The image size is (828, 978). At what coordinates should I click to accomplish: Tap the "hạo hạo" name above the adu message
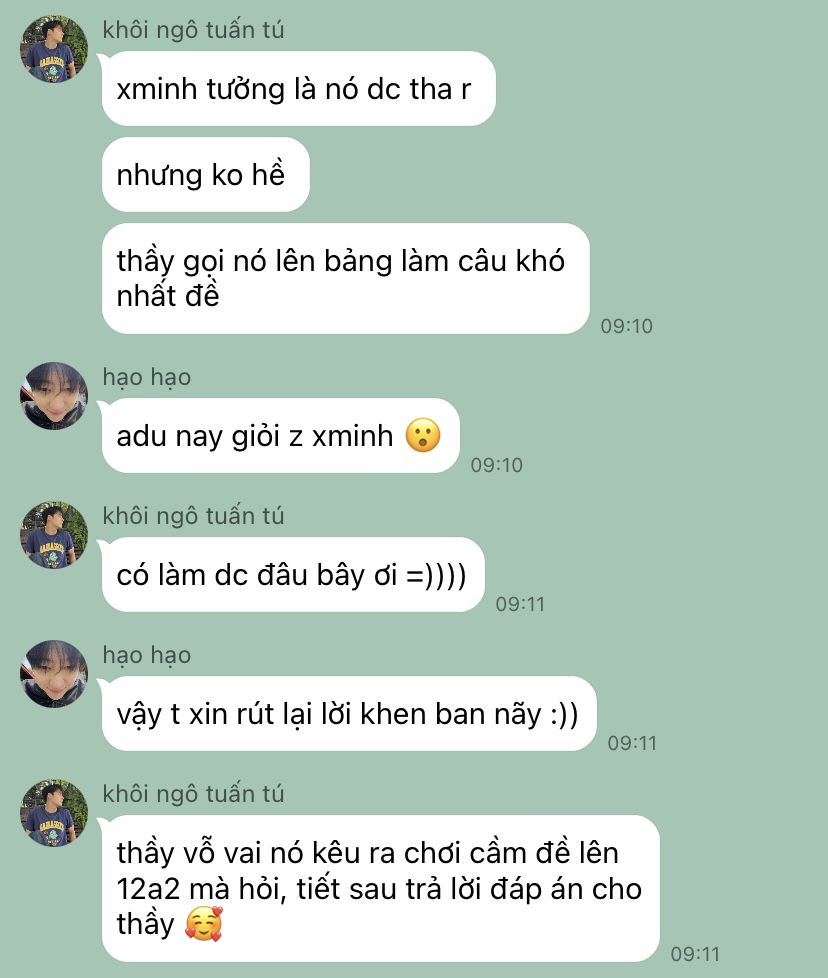tap(147, 377)
